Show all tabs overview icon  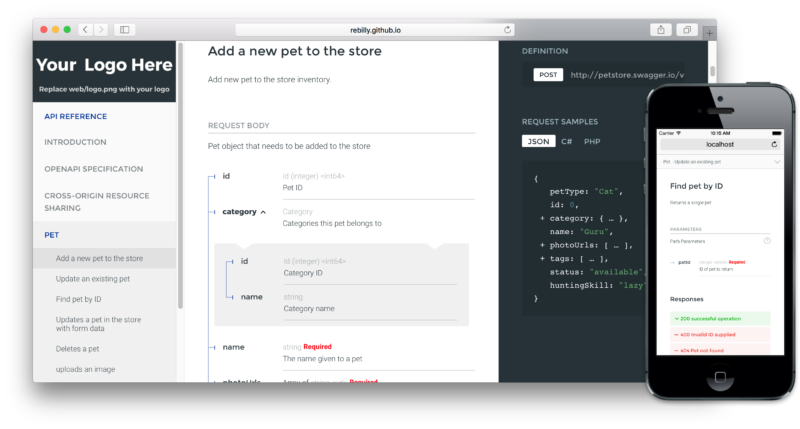click(688, 30)
